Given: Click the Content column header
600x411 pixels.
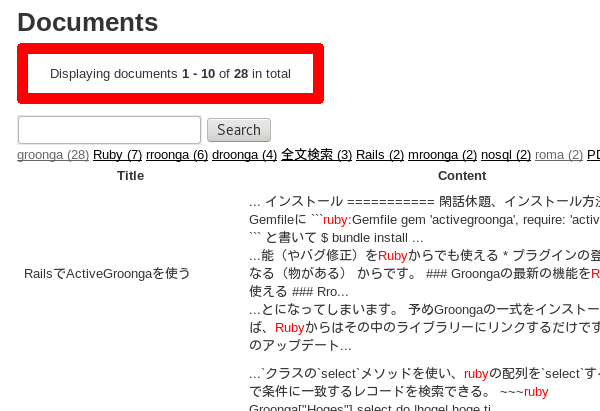Looking at the screenshot, I should [462, 176].
